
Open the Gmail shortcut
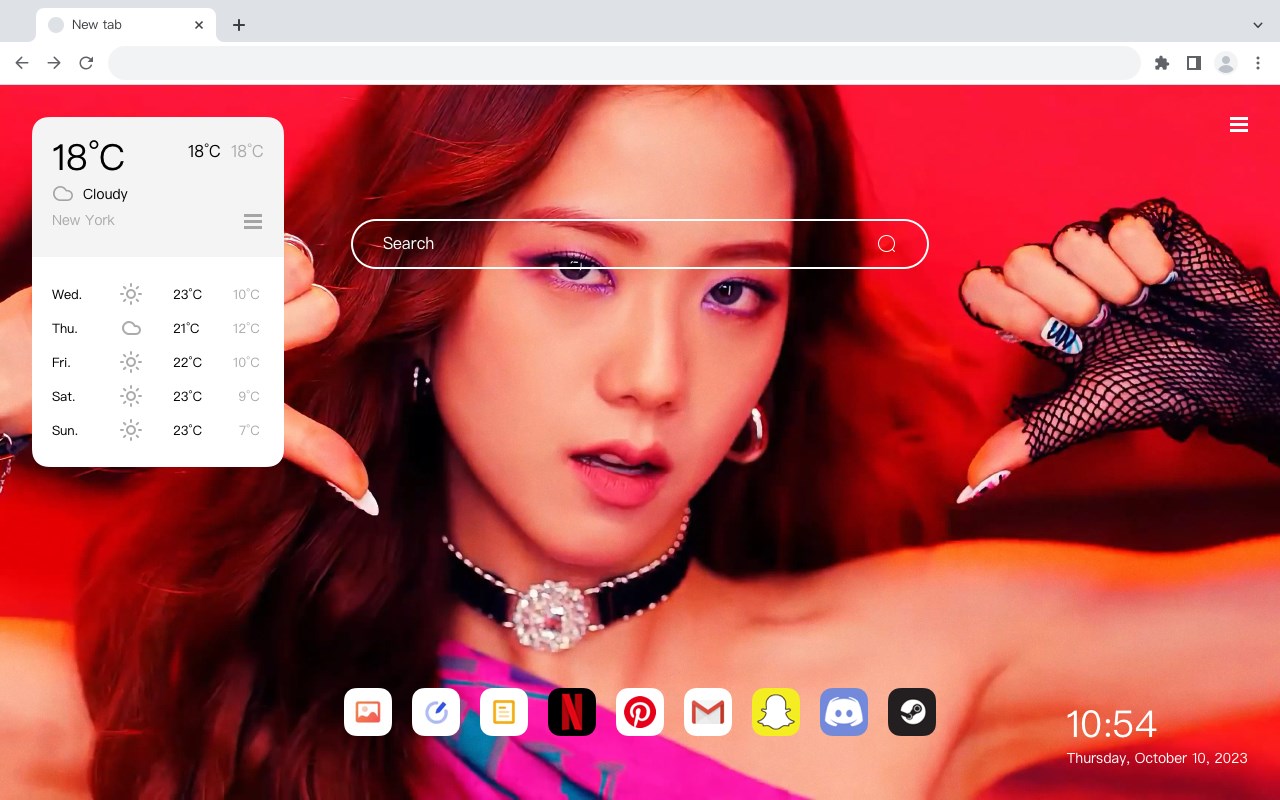(708, 712)
